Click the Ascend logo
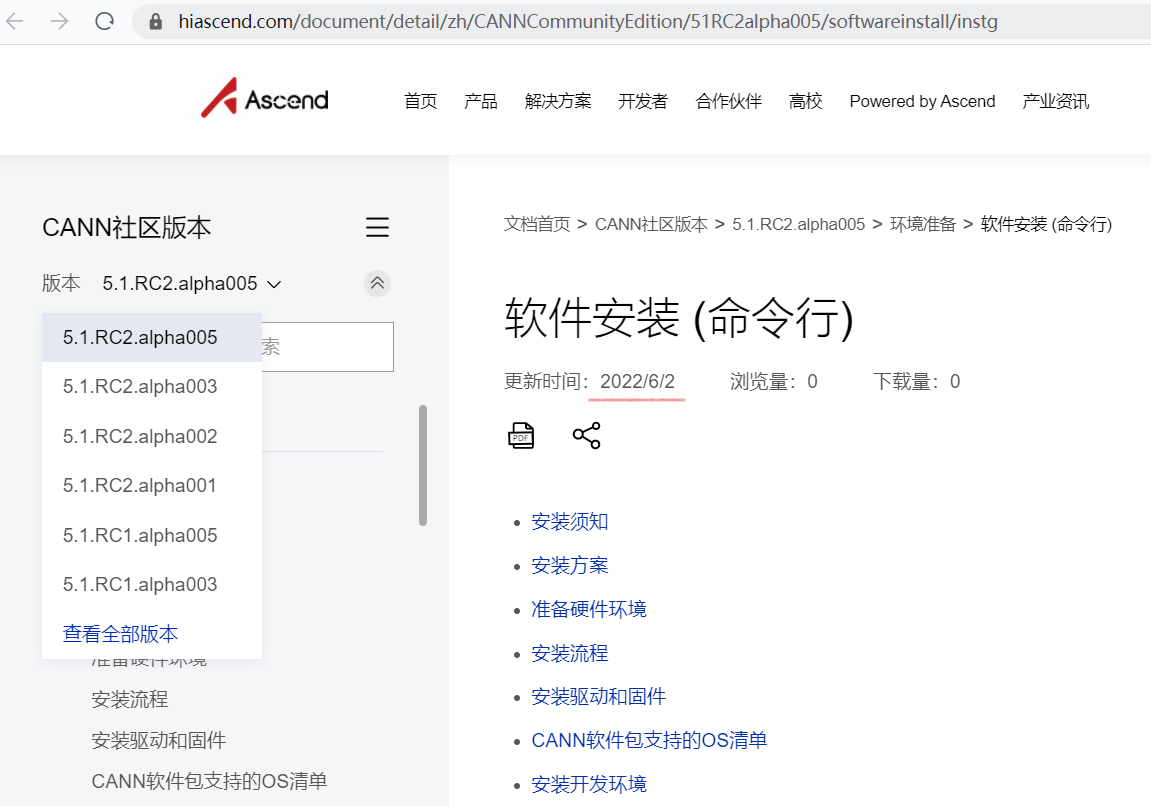Viewport: 1151px width, 806px height. coord(265,98)
